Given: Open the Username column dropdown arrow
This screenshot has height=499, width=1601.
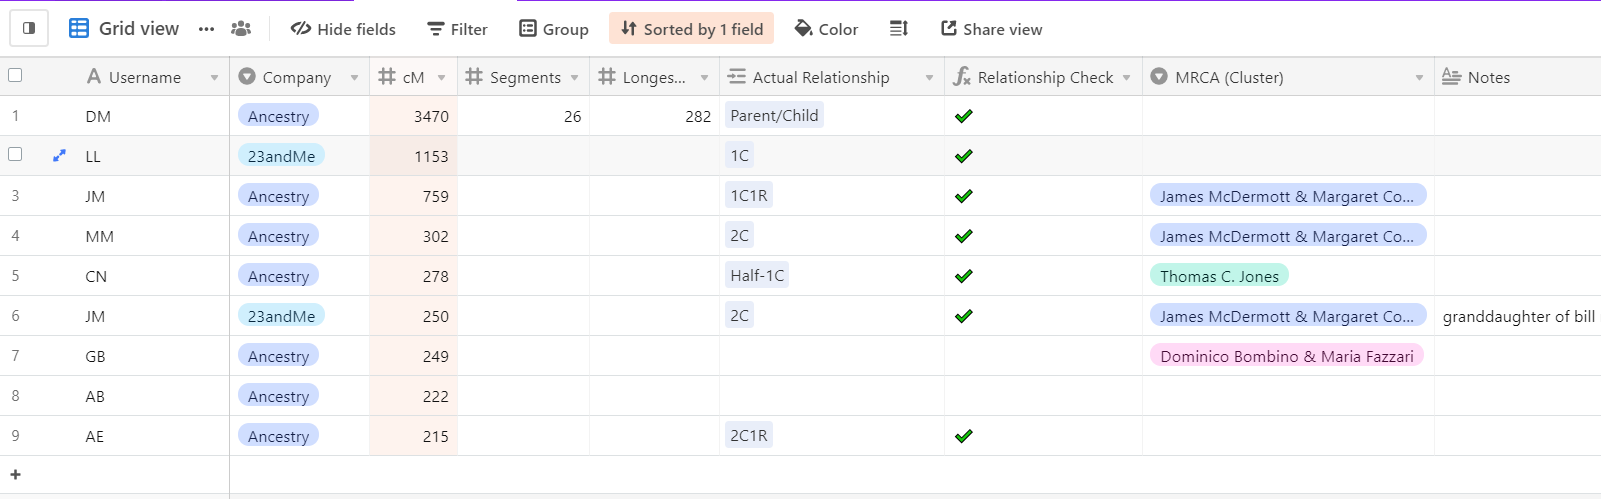Looking at the screenshot, I should point(214,78).
